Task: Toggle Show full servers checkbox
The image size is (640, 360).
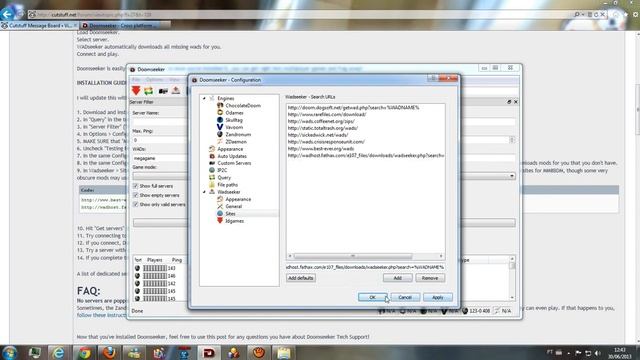Action: point(136,186)
